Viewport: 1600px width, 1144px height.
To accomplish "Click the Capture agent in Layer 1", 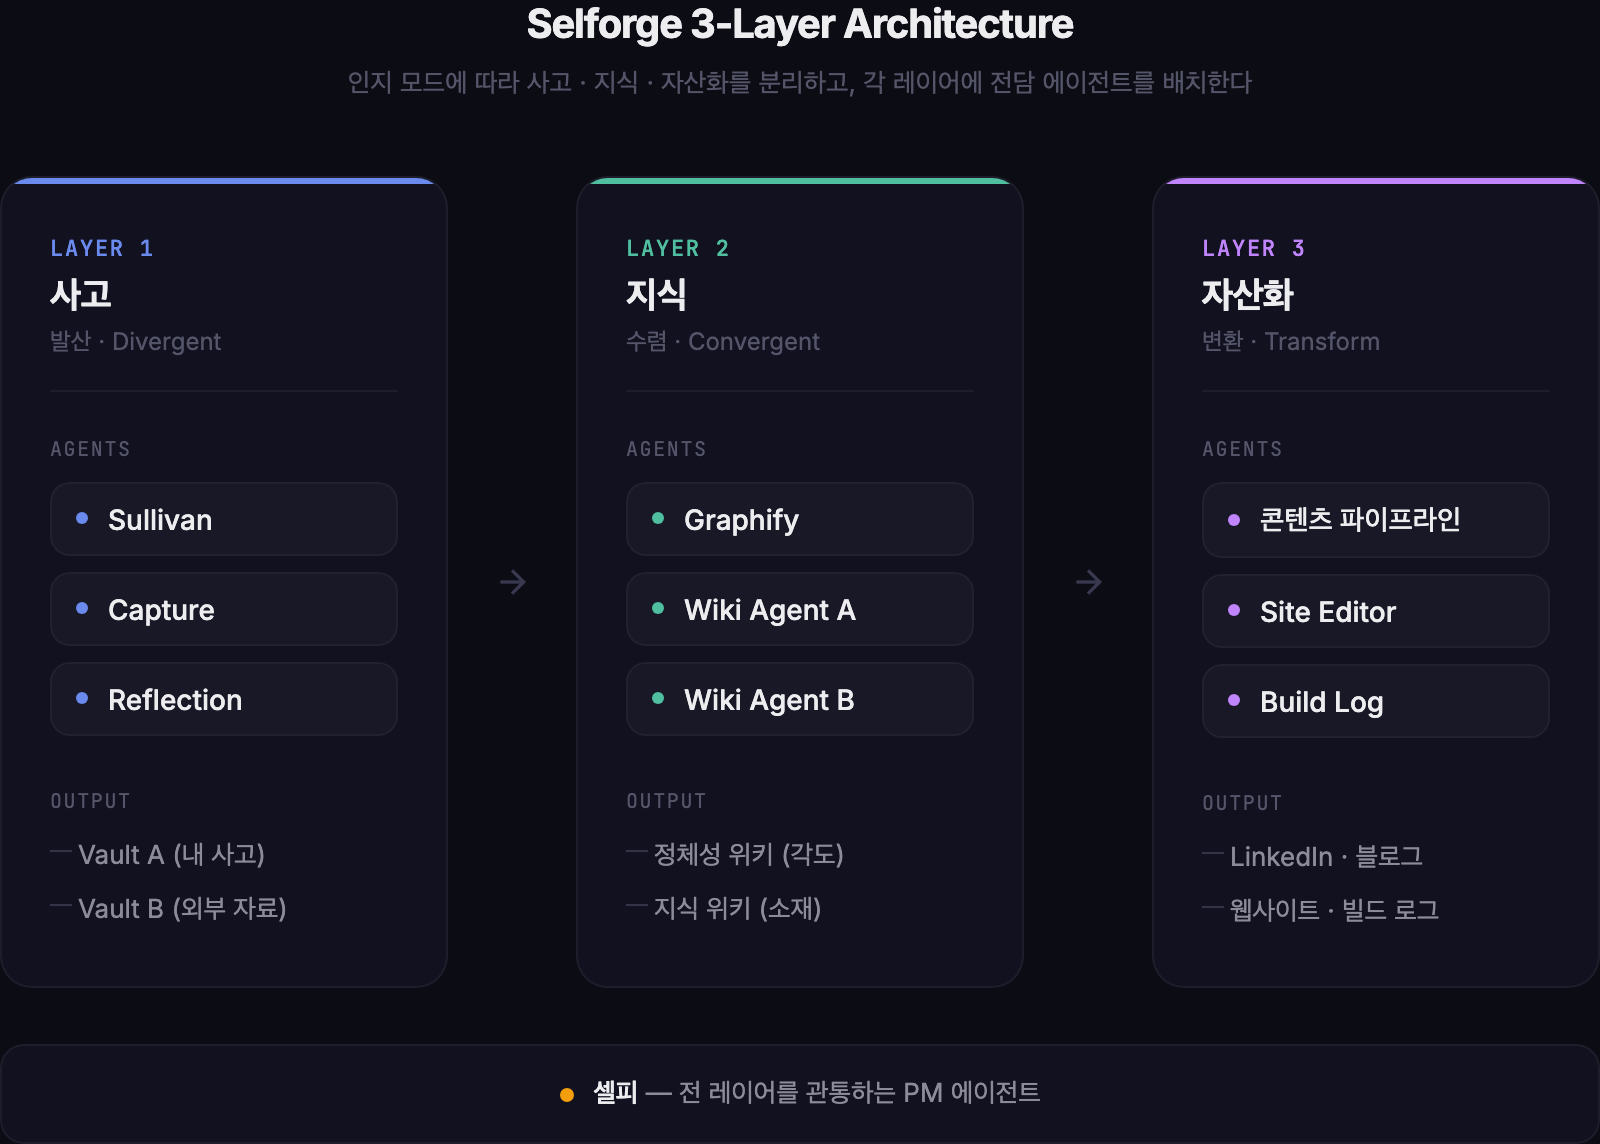I will pyautogui.click(x=222, y=609).
